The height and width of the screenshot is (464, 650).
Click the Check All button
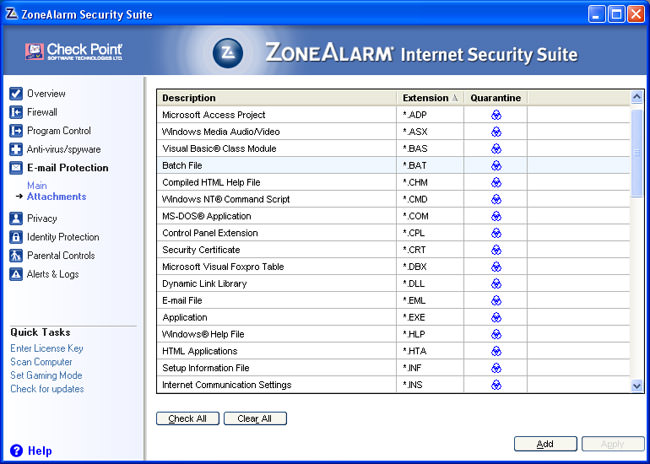[x=187, y=418]
